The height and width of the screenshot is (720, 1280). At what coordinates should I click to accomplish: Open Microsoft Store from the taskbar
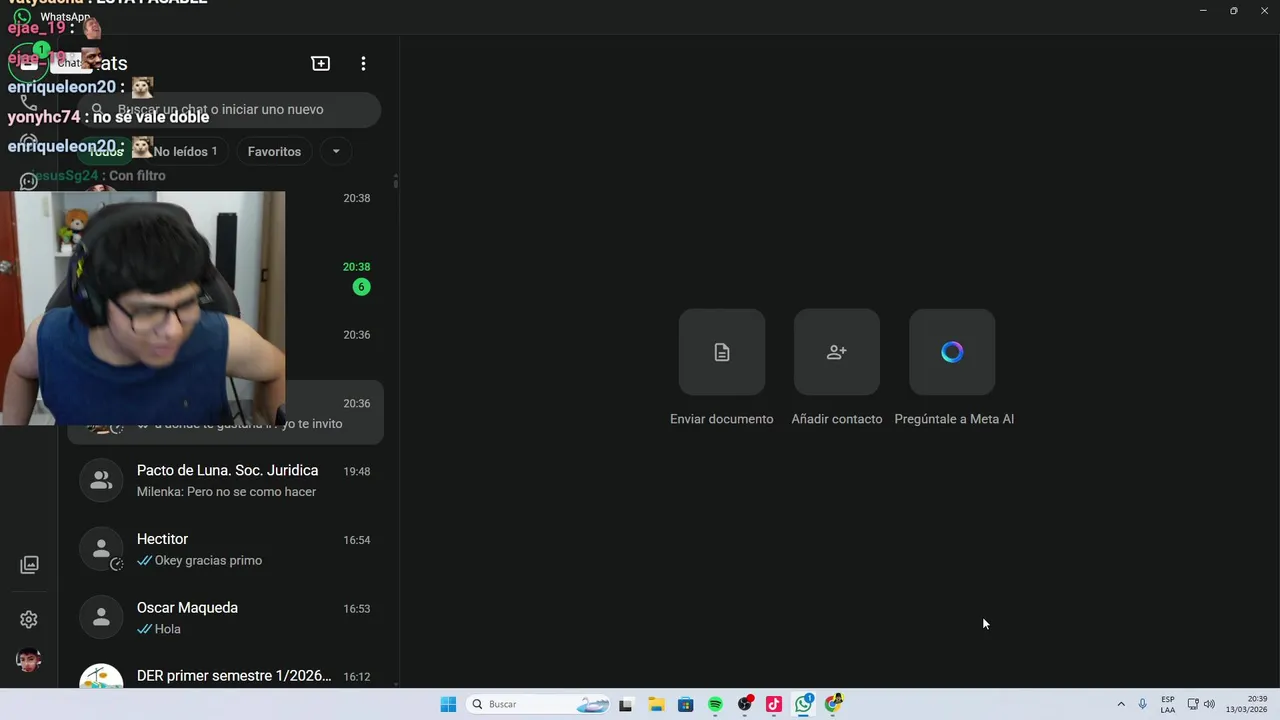point(685,704)
